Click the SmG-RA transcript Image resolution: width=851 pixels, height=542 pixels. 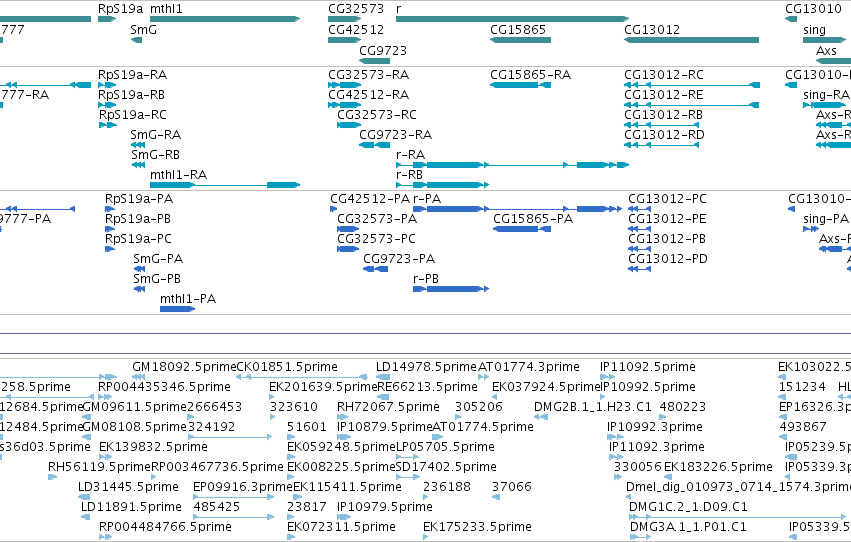138,145
